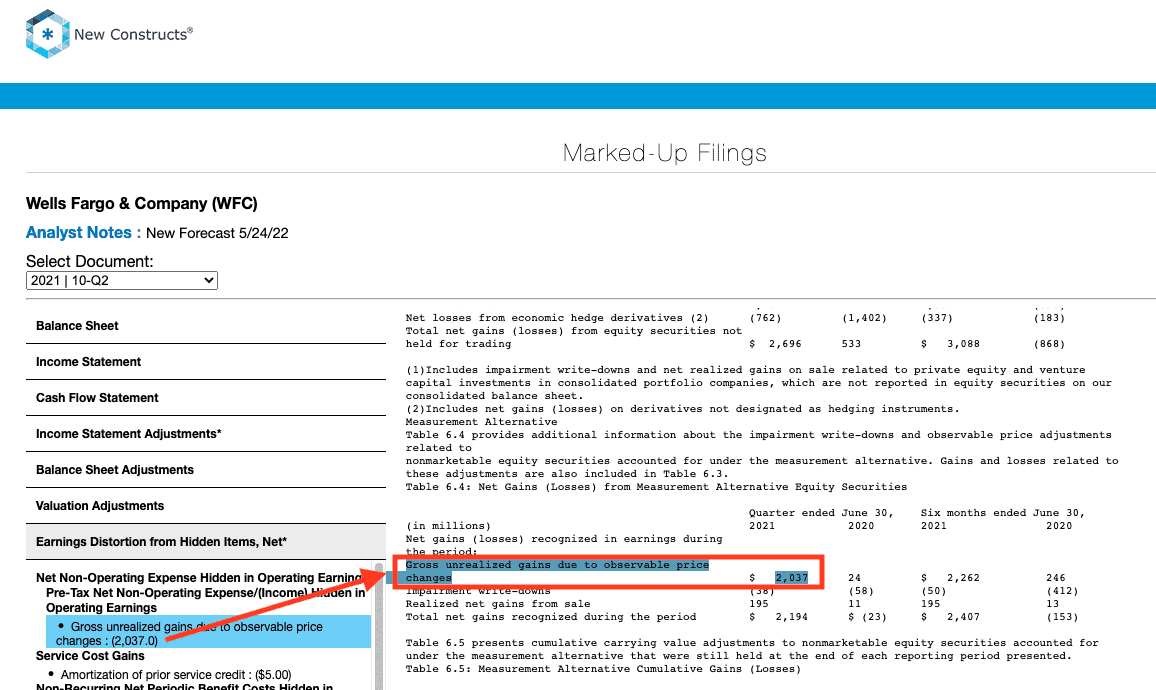Click the 3,088 six-month total value
Screen dimensions: 1156x690
pos(964,344)
